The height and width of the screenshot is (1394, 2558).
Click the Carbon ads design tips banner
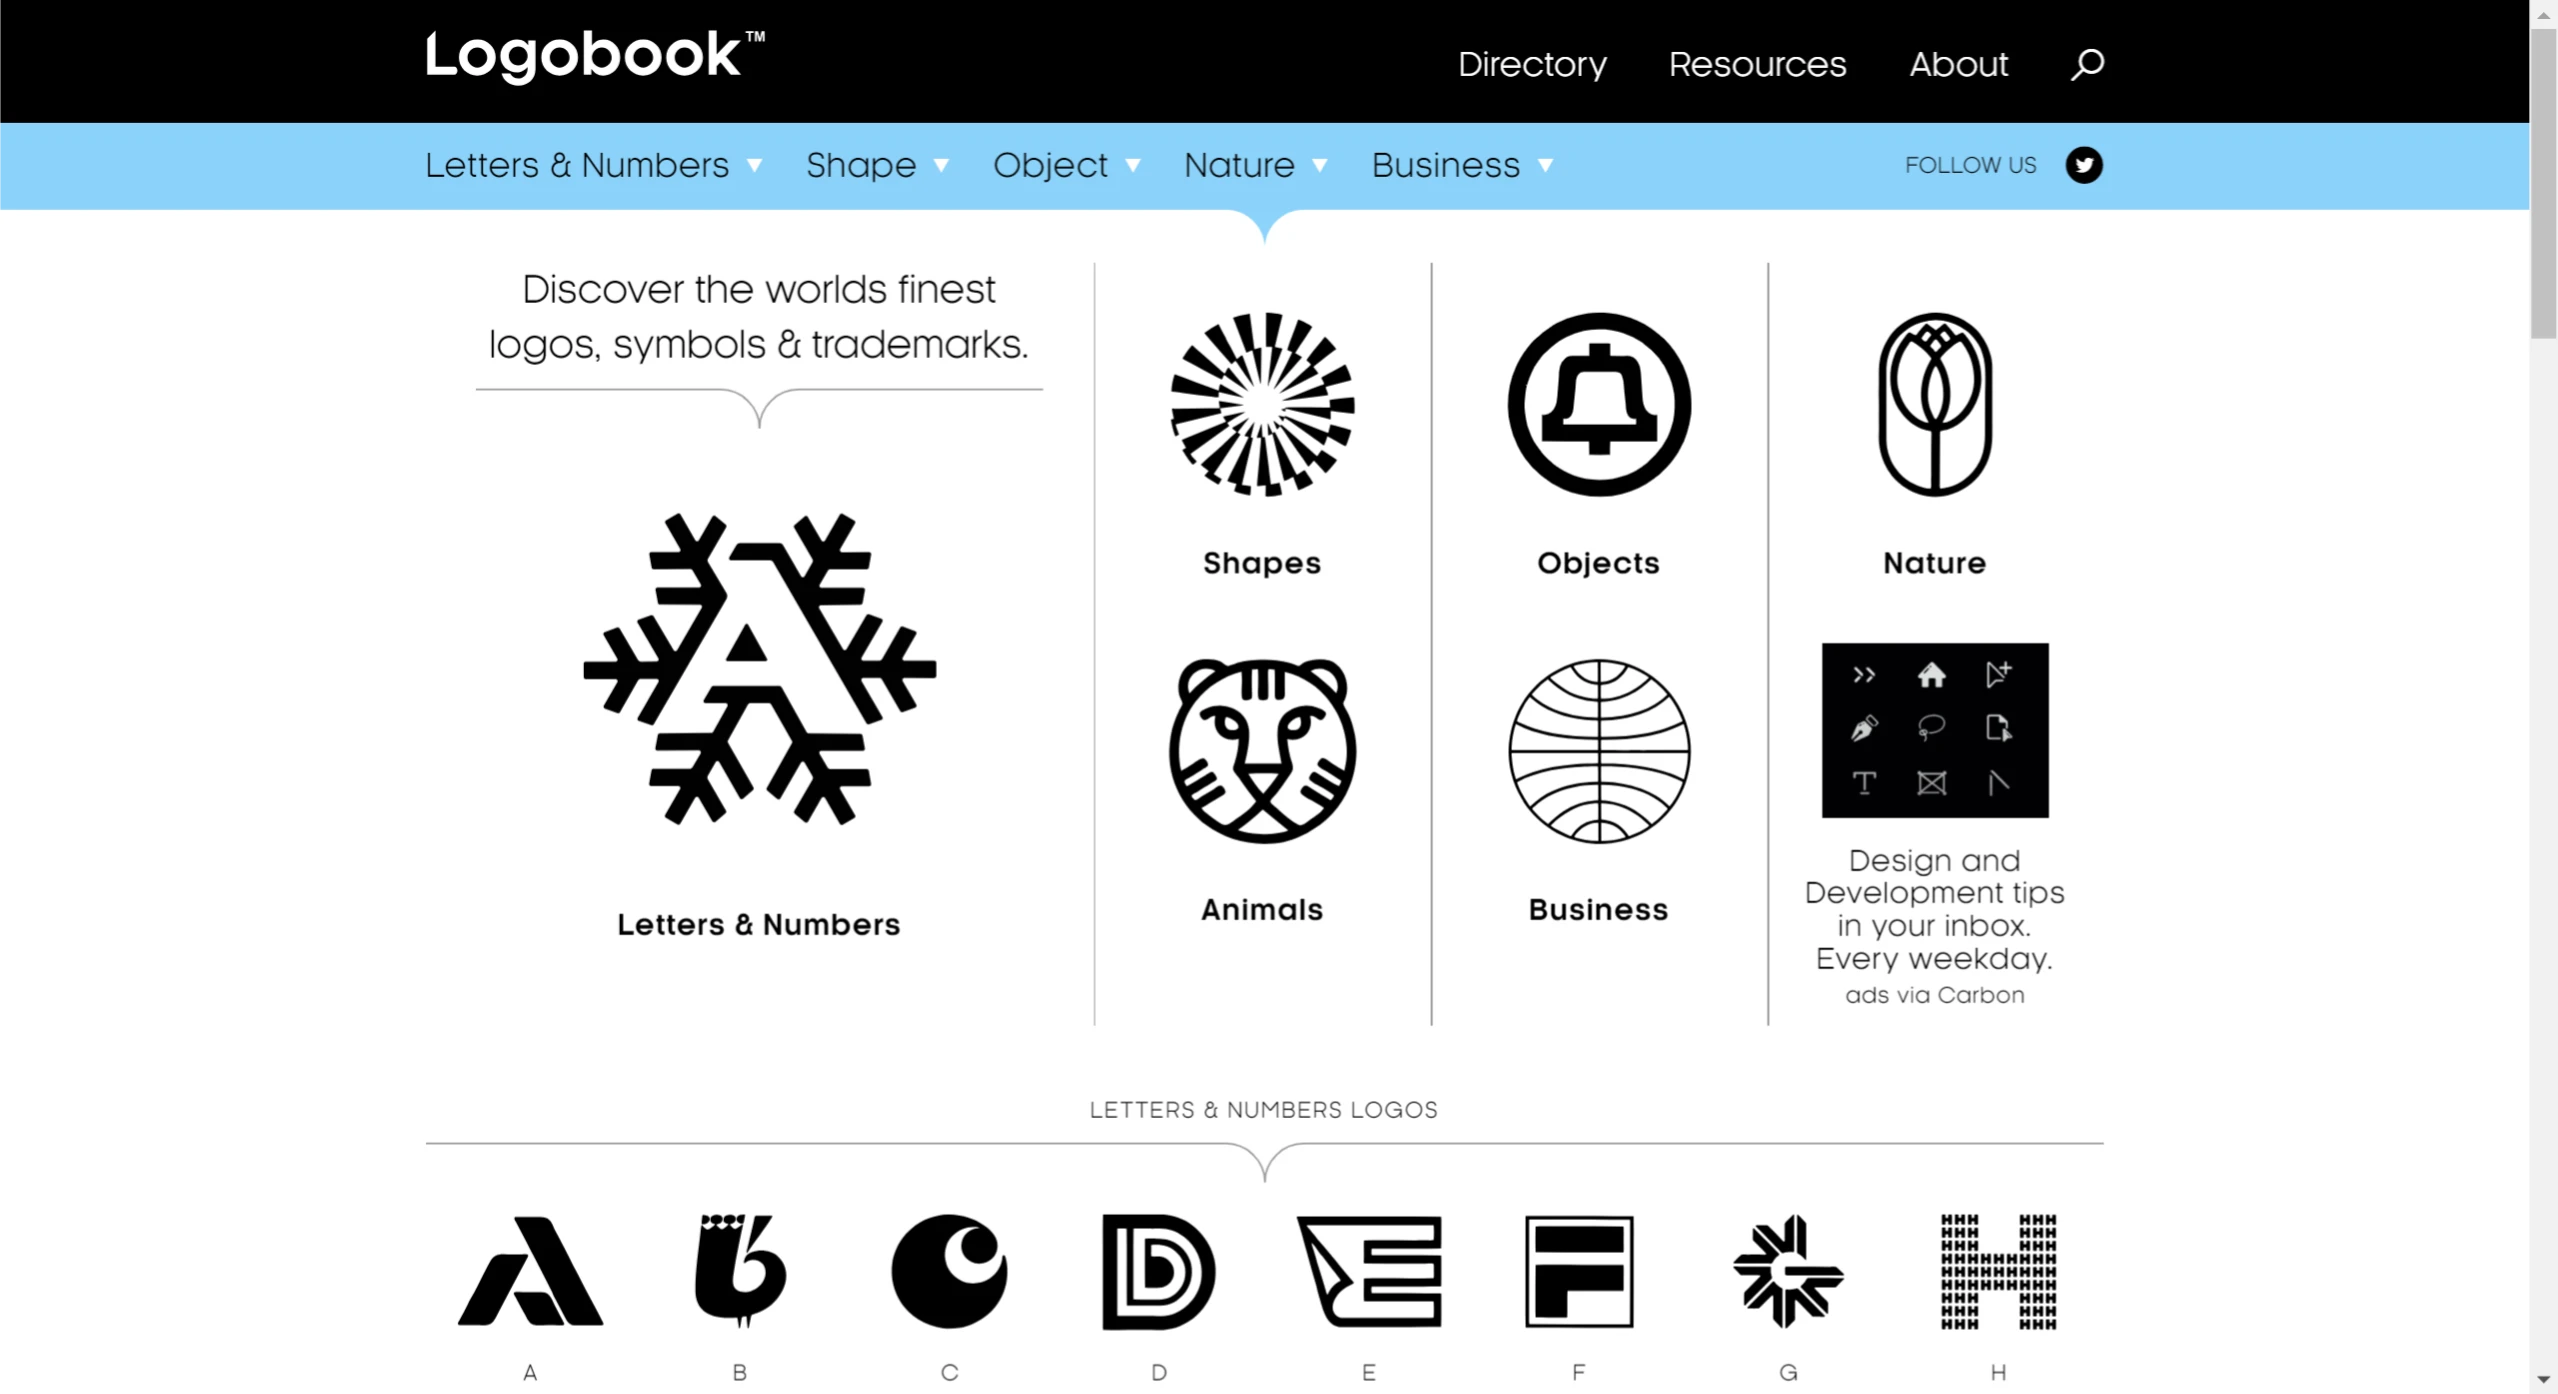coord(1934,728)
